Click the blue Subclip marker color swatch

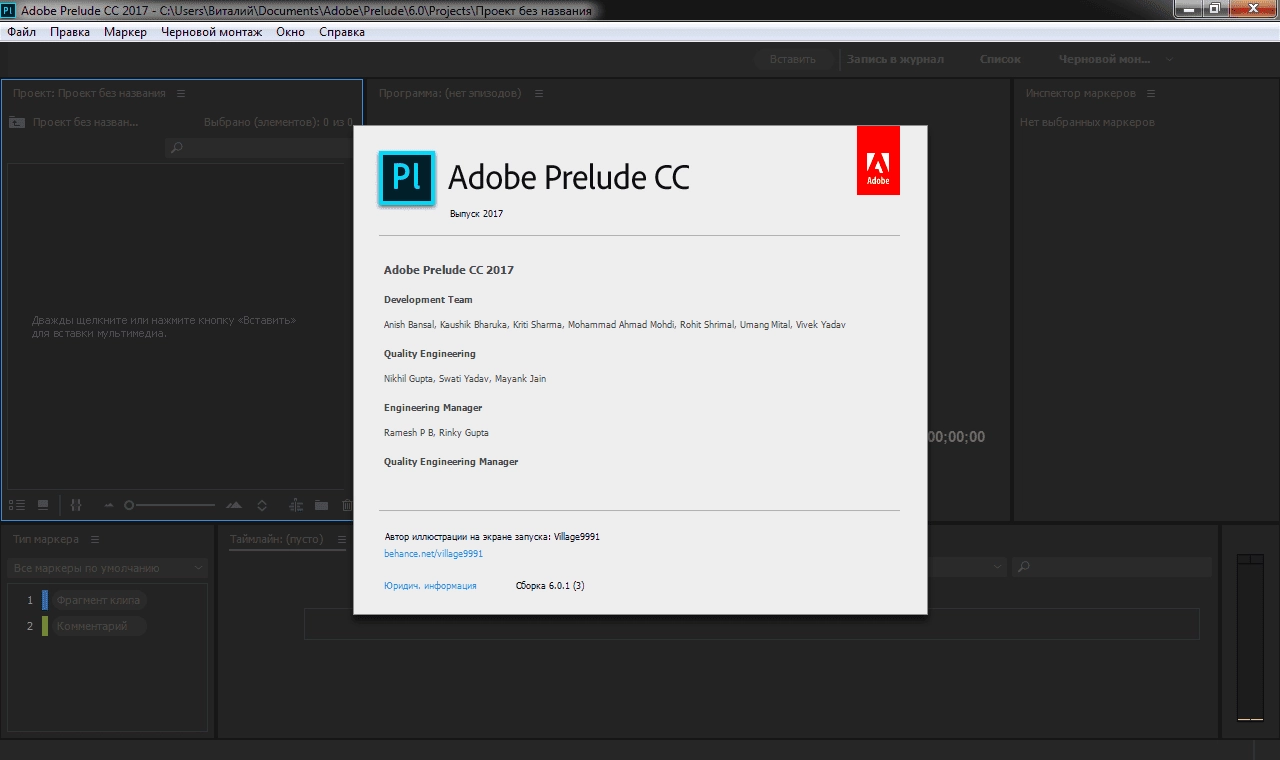point(45,600)
